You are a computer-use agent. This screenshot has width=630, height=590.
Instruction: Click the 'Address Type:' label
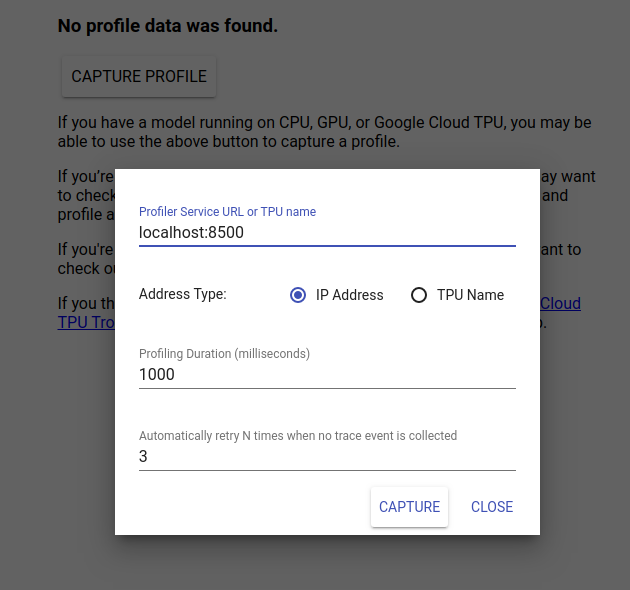tap(183, 295)
